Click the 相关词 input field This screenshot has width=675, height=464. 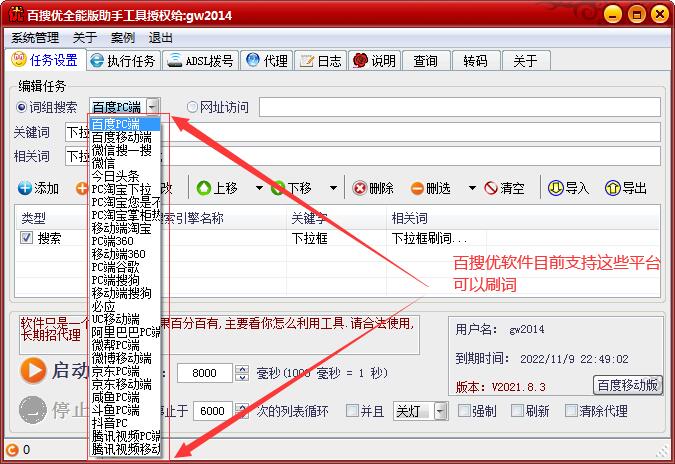pyautogui.click(x=363, y=156)
